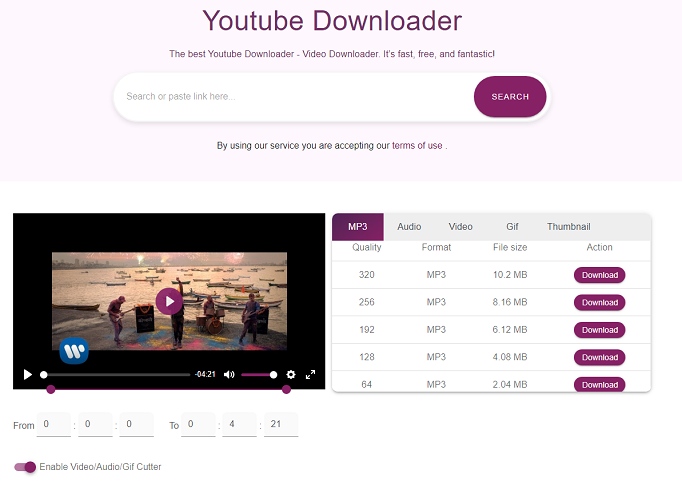The height and width of the screenshot is (482, 682).
Task: Mute the video with speaker icon
Action: [229, 375]
